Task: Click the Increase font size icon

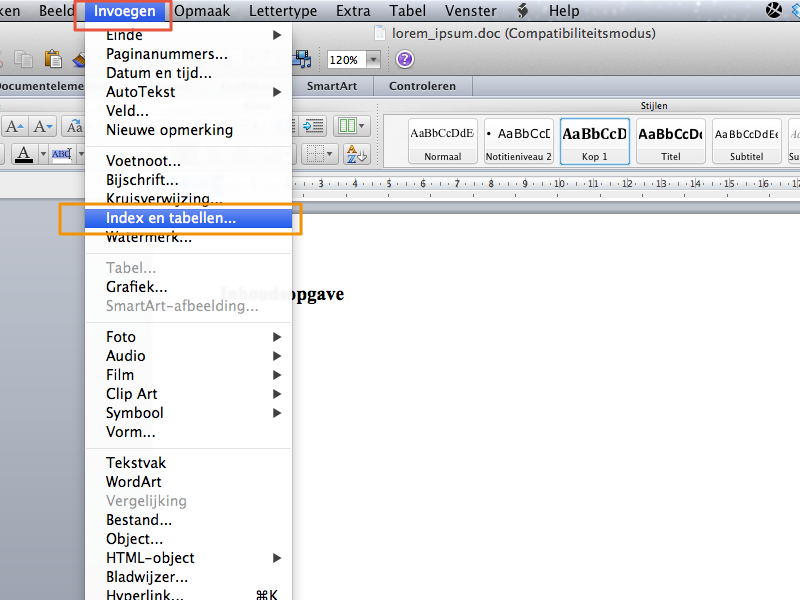Action: pos(15,126)
